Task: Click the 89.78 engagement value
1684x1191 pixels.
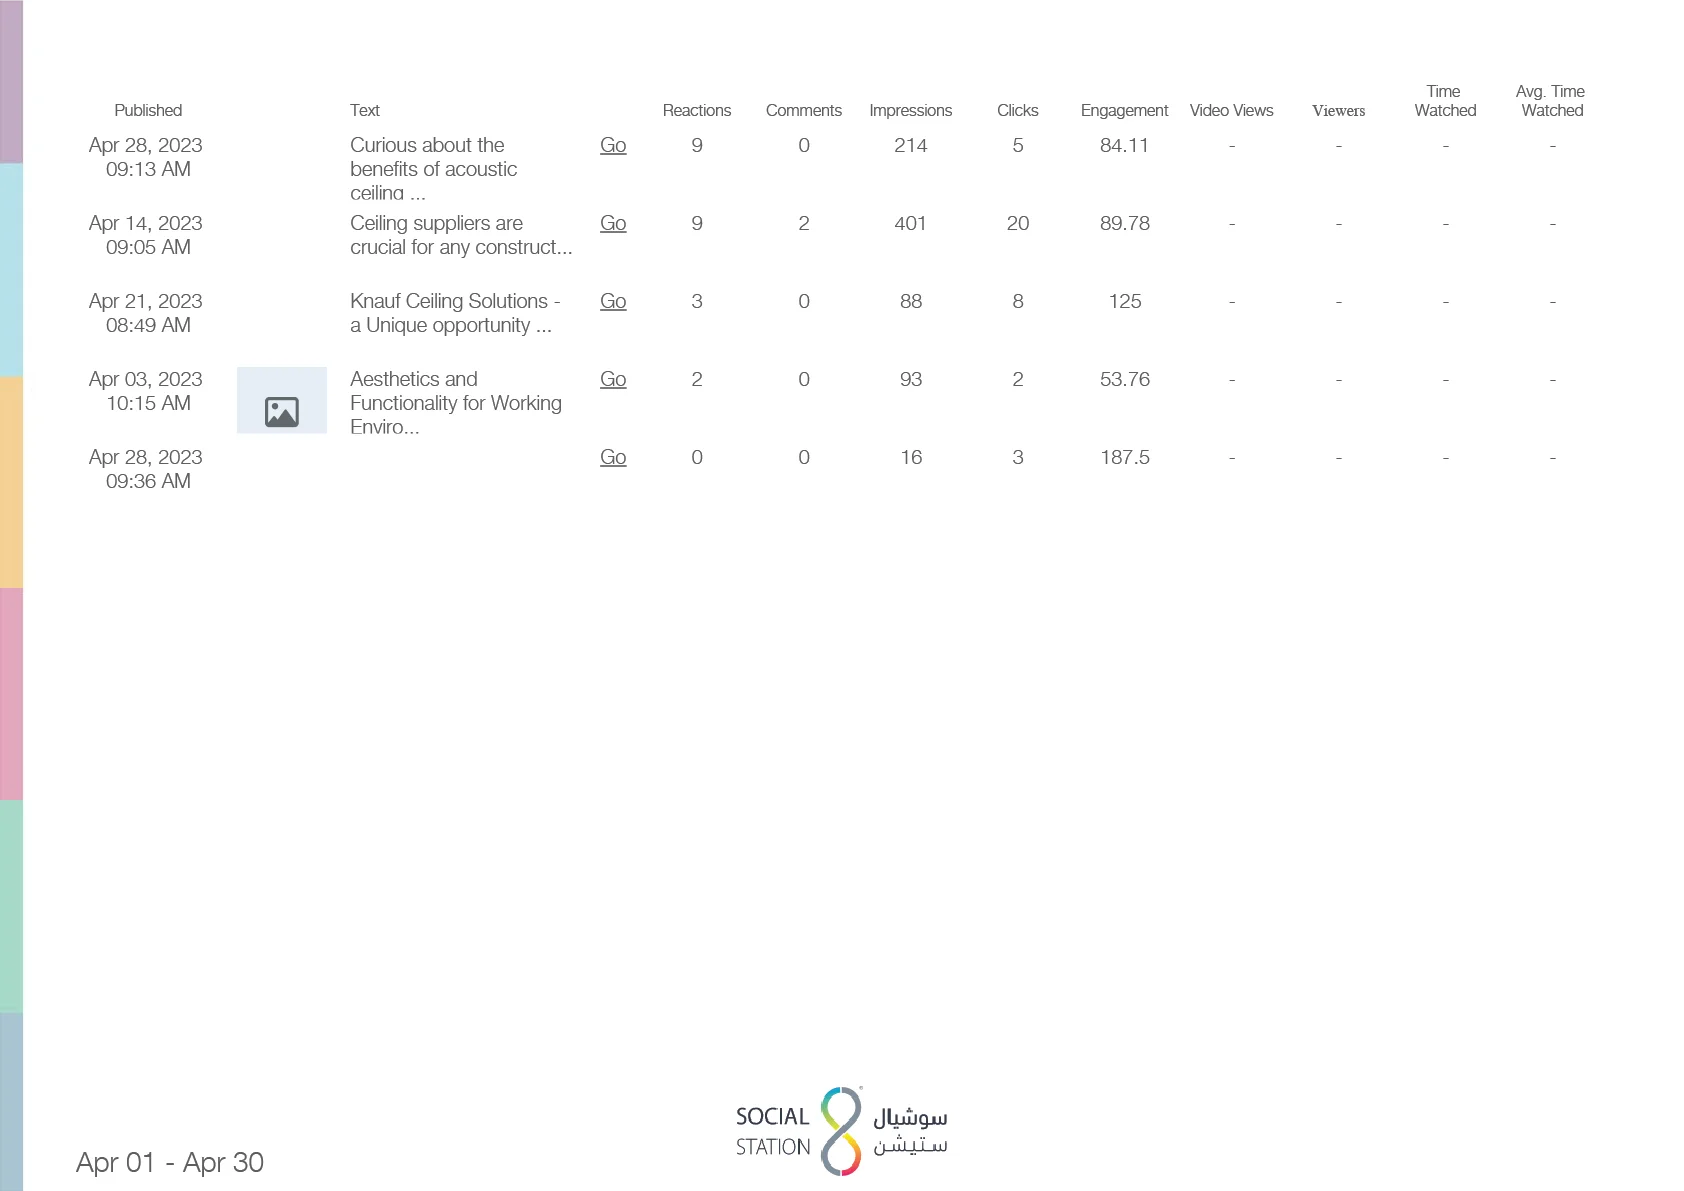Action: (1125, 223)
